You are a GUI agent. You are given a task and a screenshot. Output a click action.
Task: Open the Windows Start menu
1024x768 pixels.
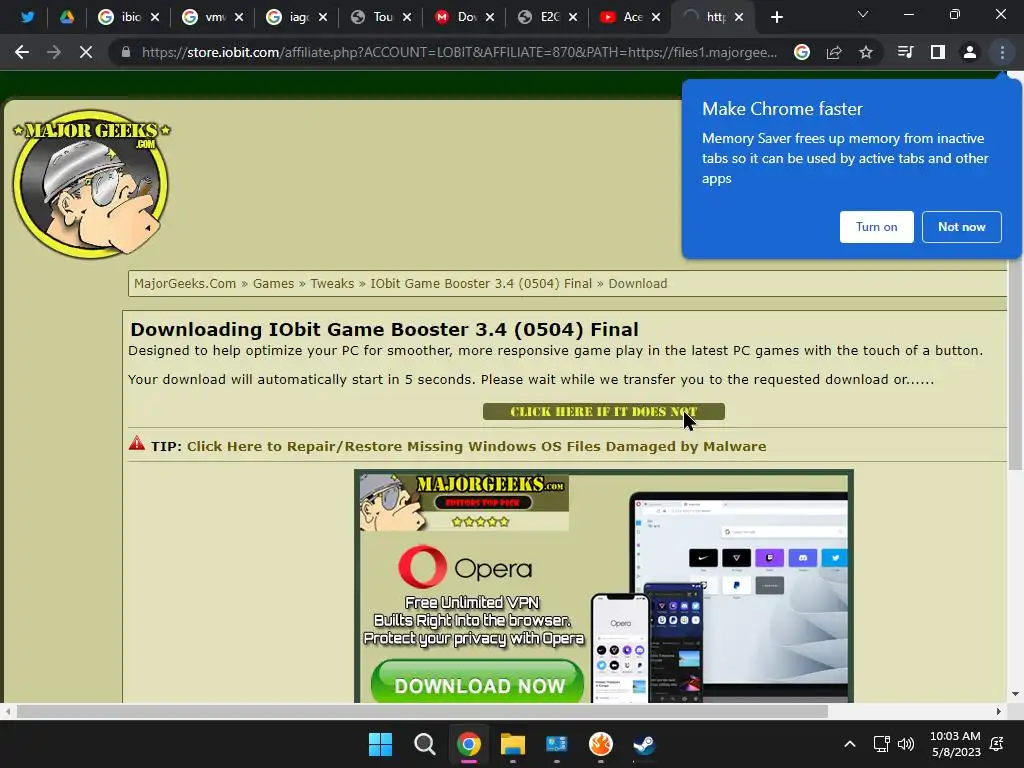click(x=380, y=744)
